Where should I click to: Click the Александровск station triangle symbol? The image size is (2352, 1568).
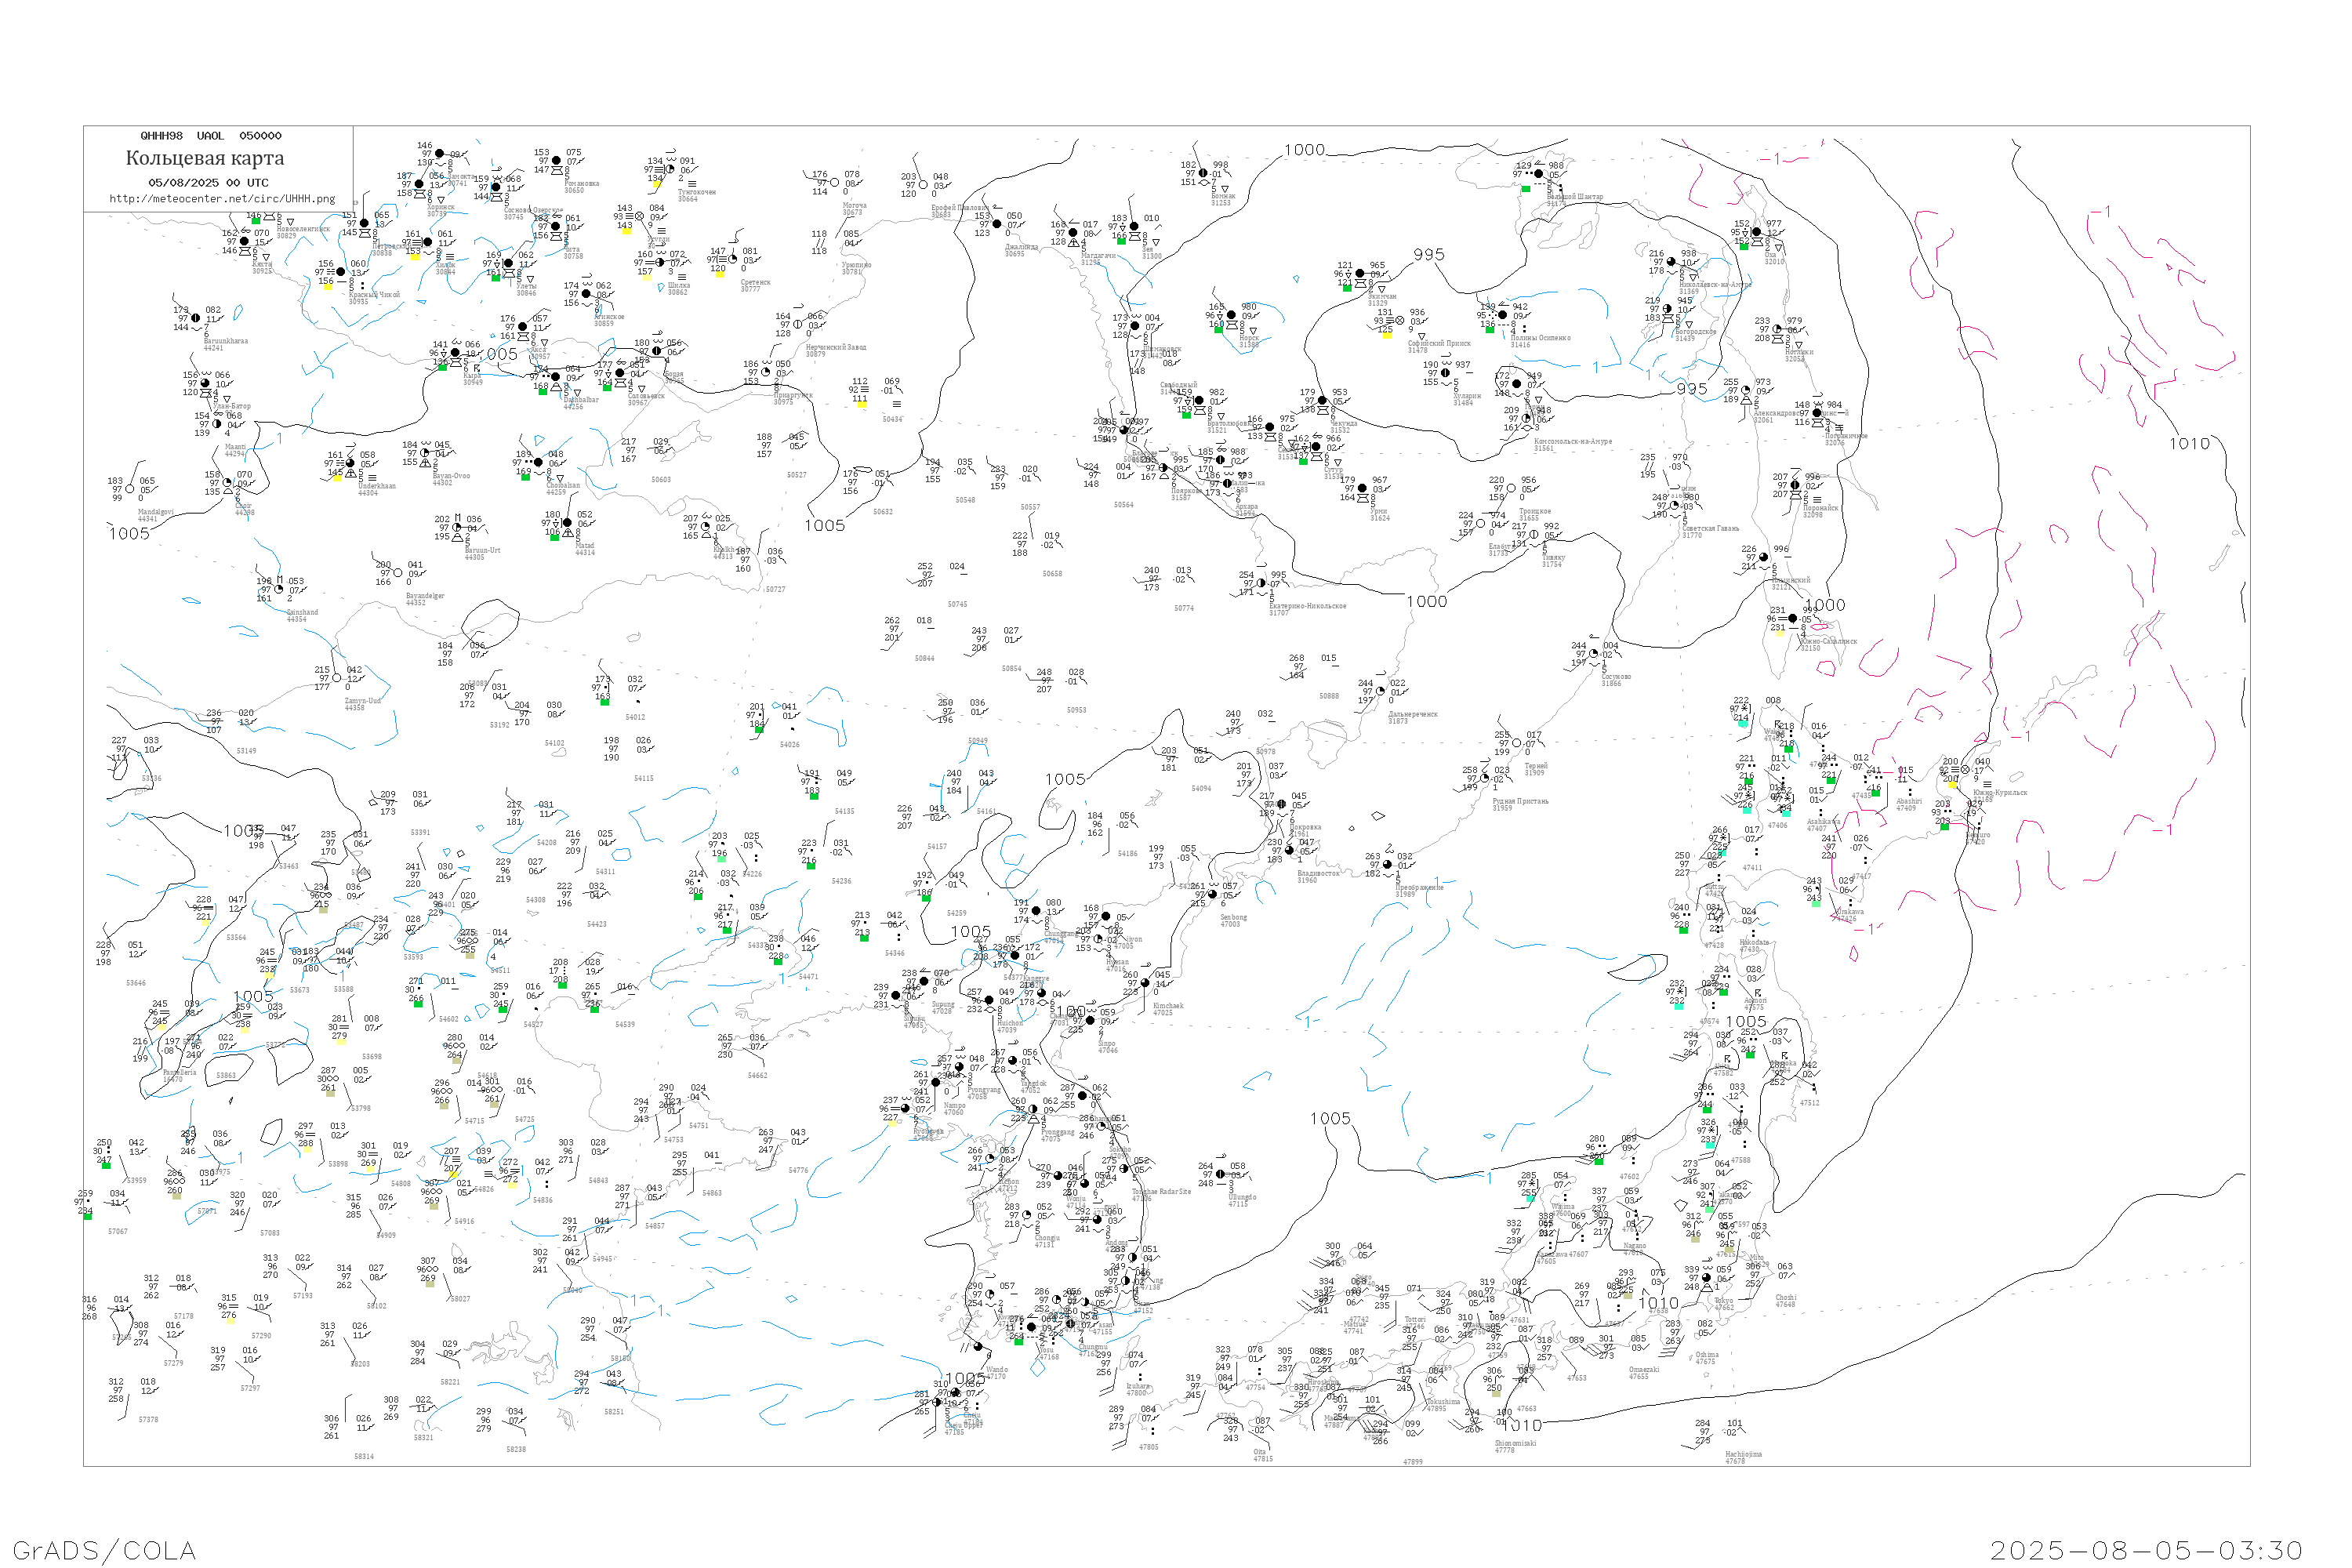pyautogui.click(x=1745, y=400)
